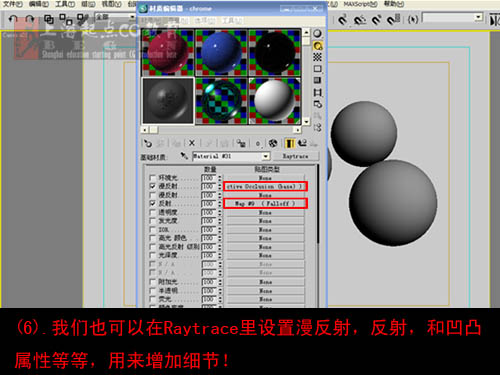Select the black sphere sample slot
This screenshot has height=375, width=500.
tap(274, 52)
